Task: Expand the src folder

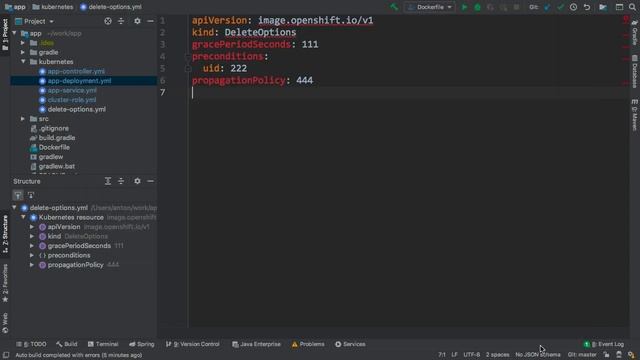Action: 23,119
